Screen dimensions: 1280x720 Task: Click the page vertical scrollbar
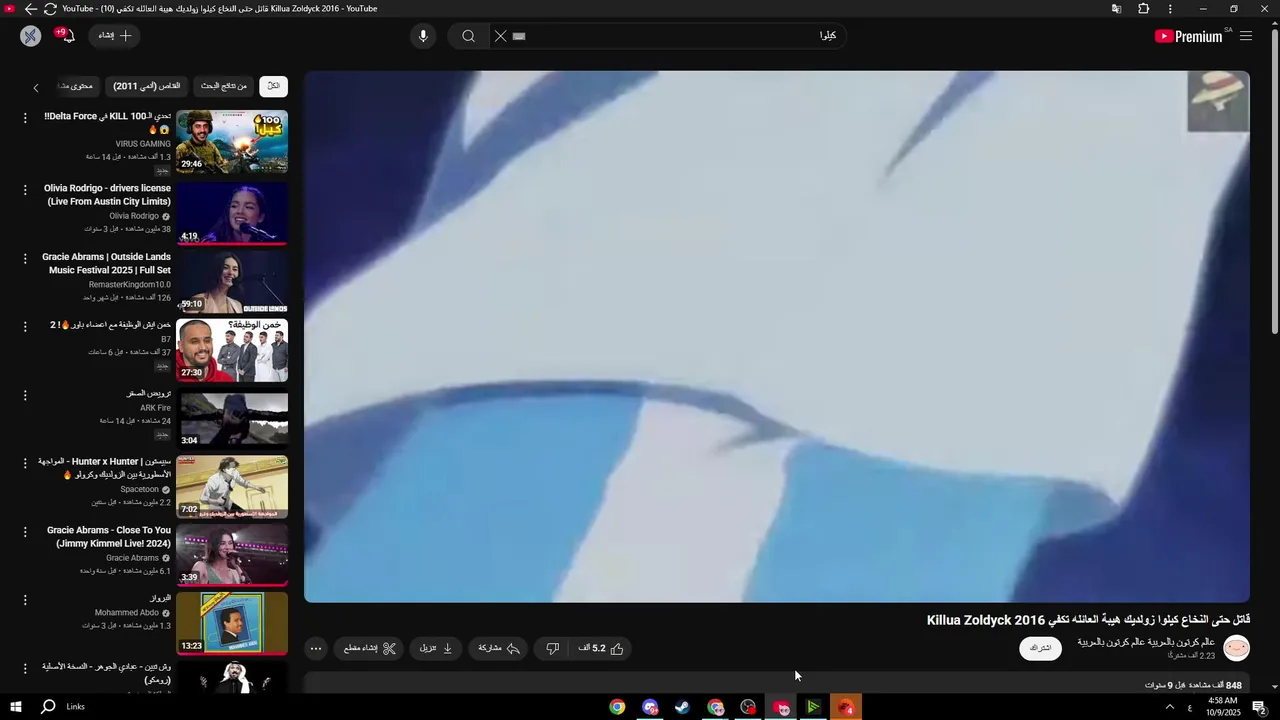tap(1274, 180)
